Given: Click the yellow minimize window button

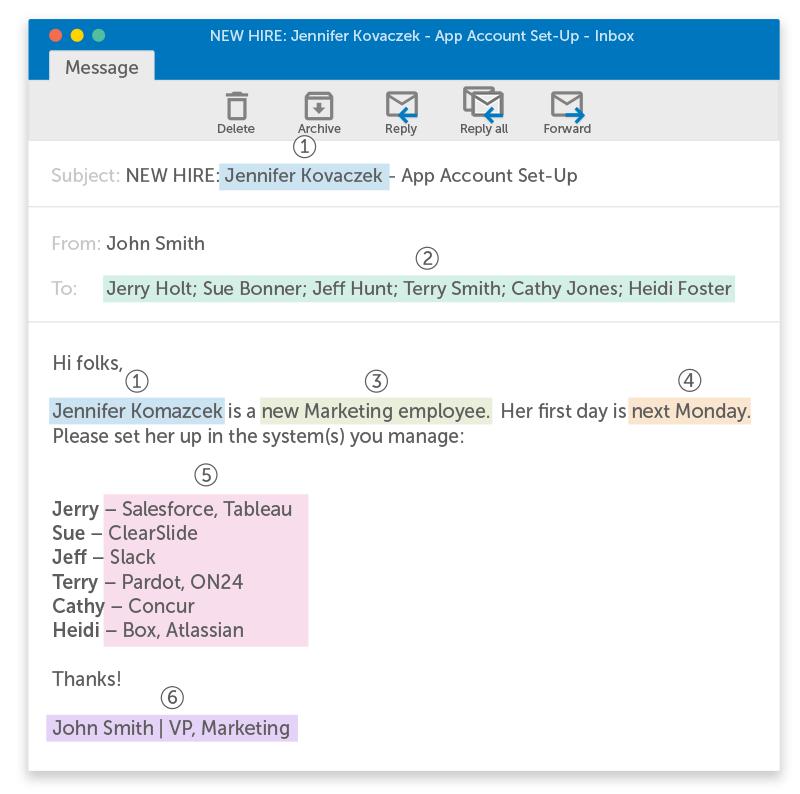Looking at the screenshot, I should pos(77,35).
